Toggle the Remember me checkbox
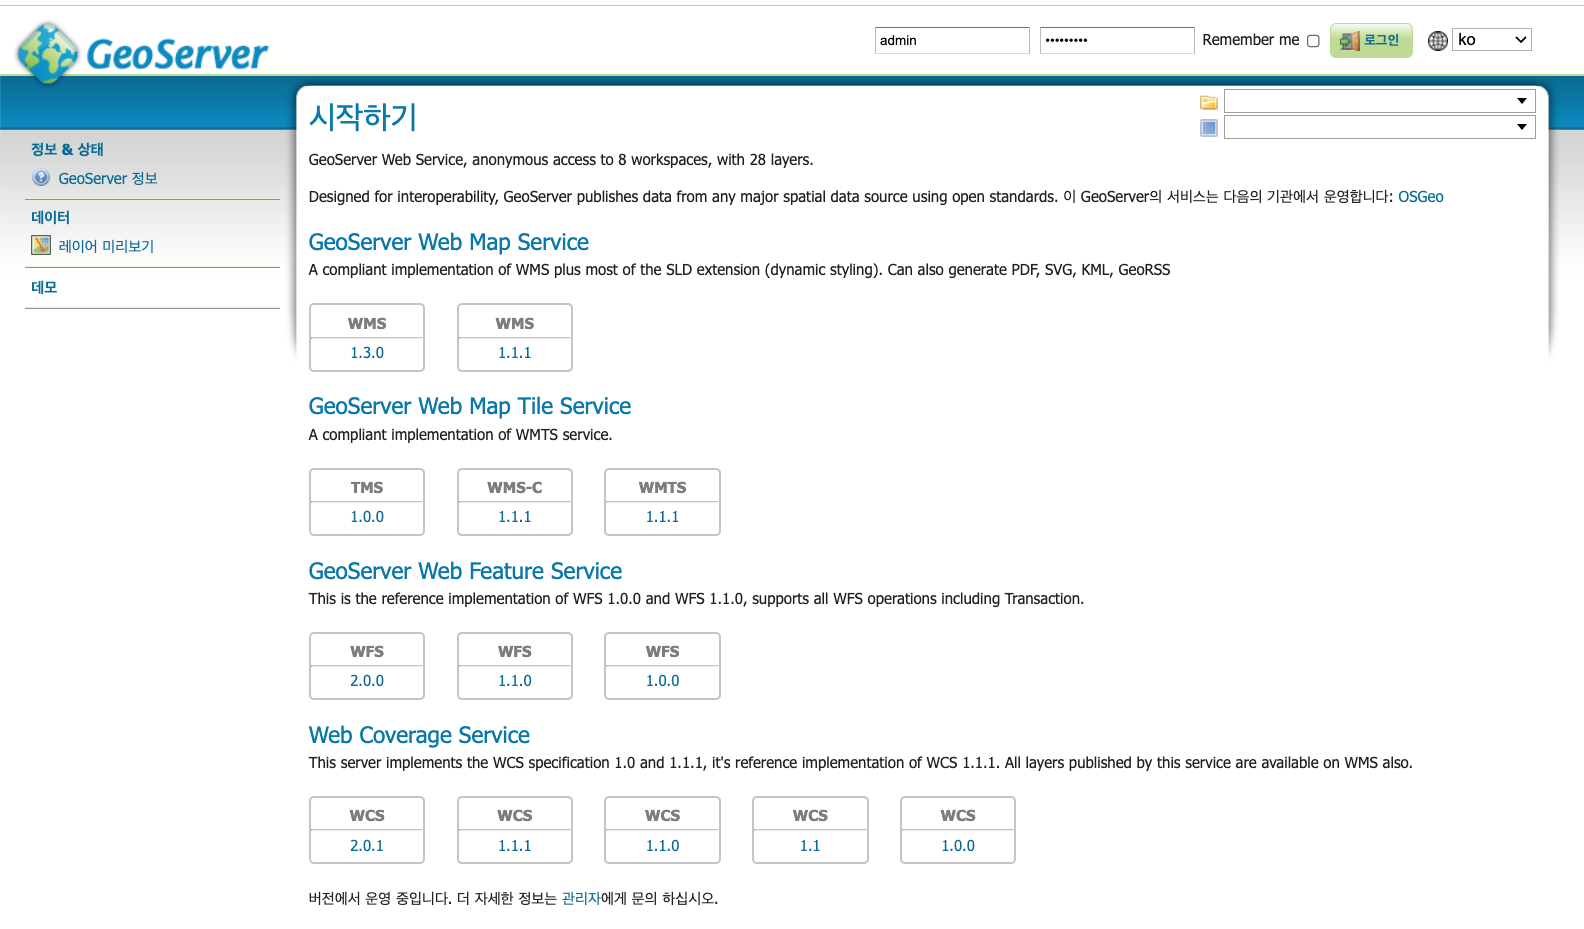The width and height of the screenshot is (1584, 929). [x=1313, y=41]
